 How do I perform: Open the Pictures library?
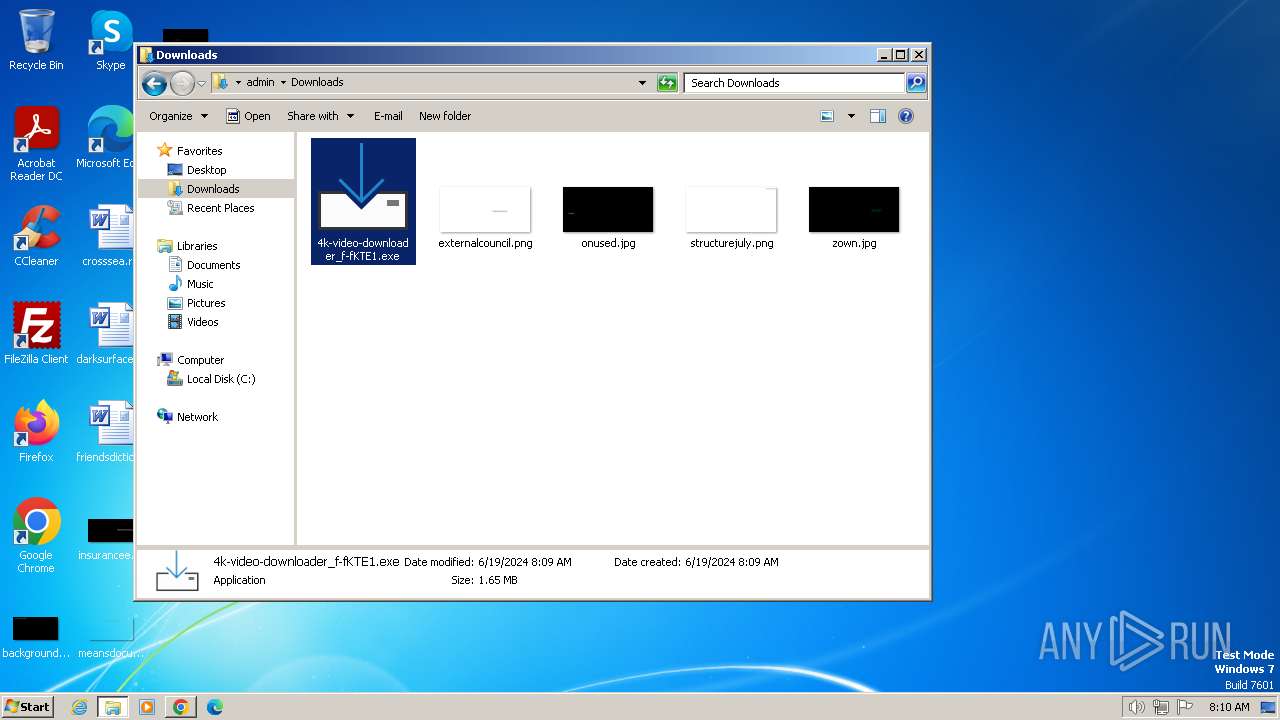[206, 303]
